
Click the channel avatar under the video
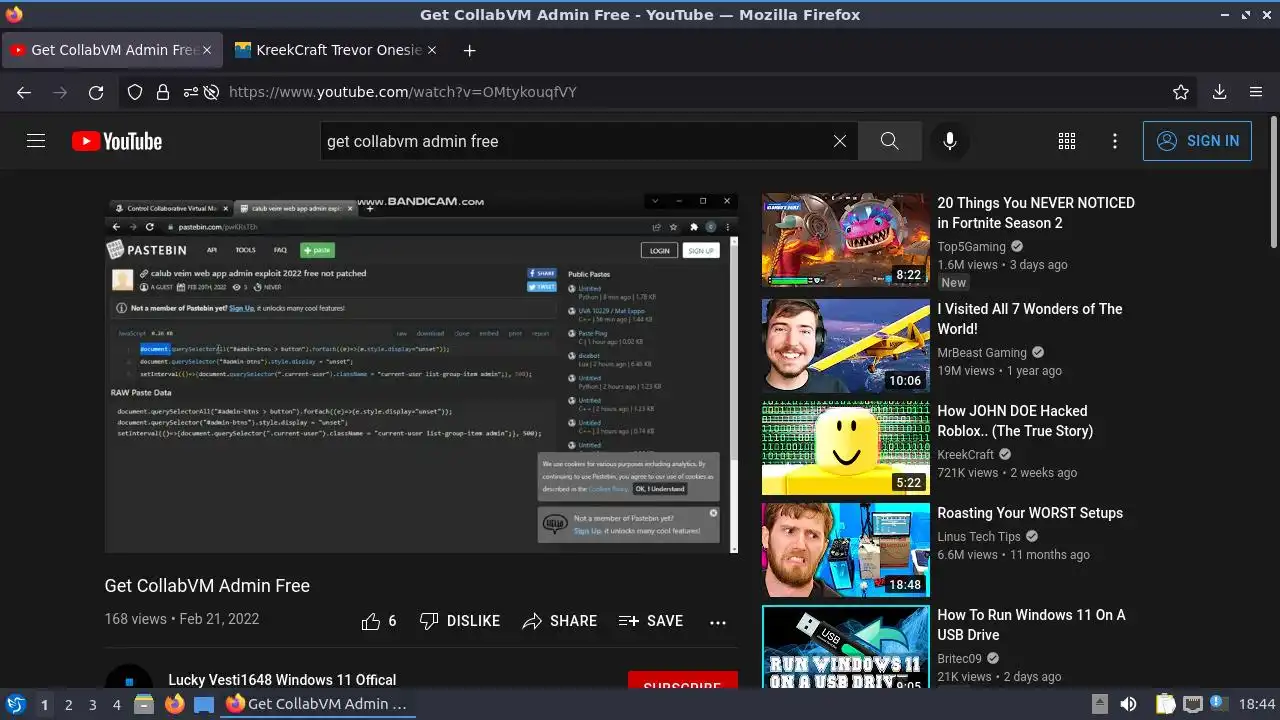click(129, 677)
